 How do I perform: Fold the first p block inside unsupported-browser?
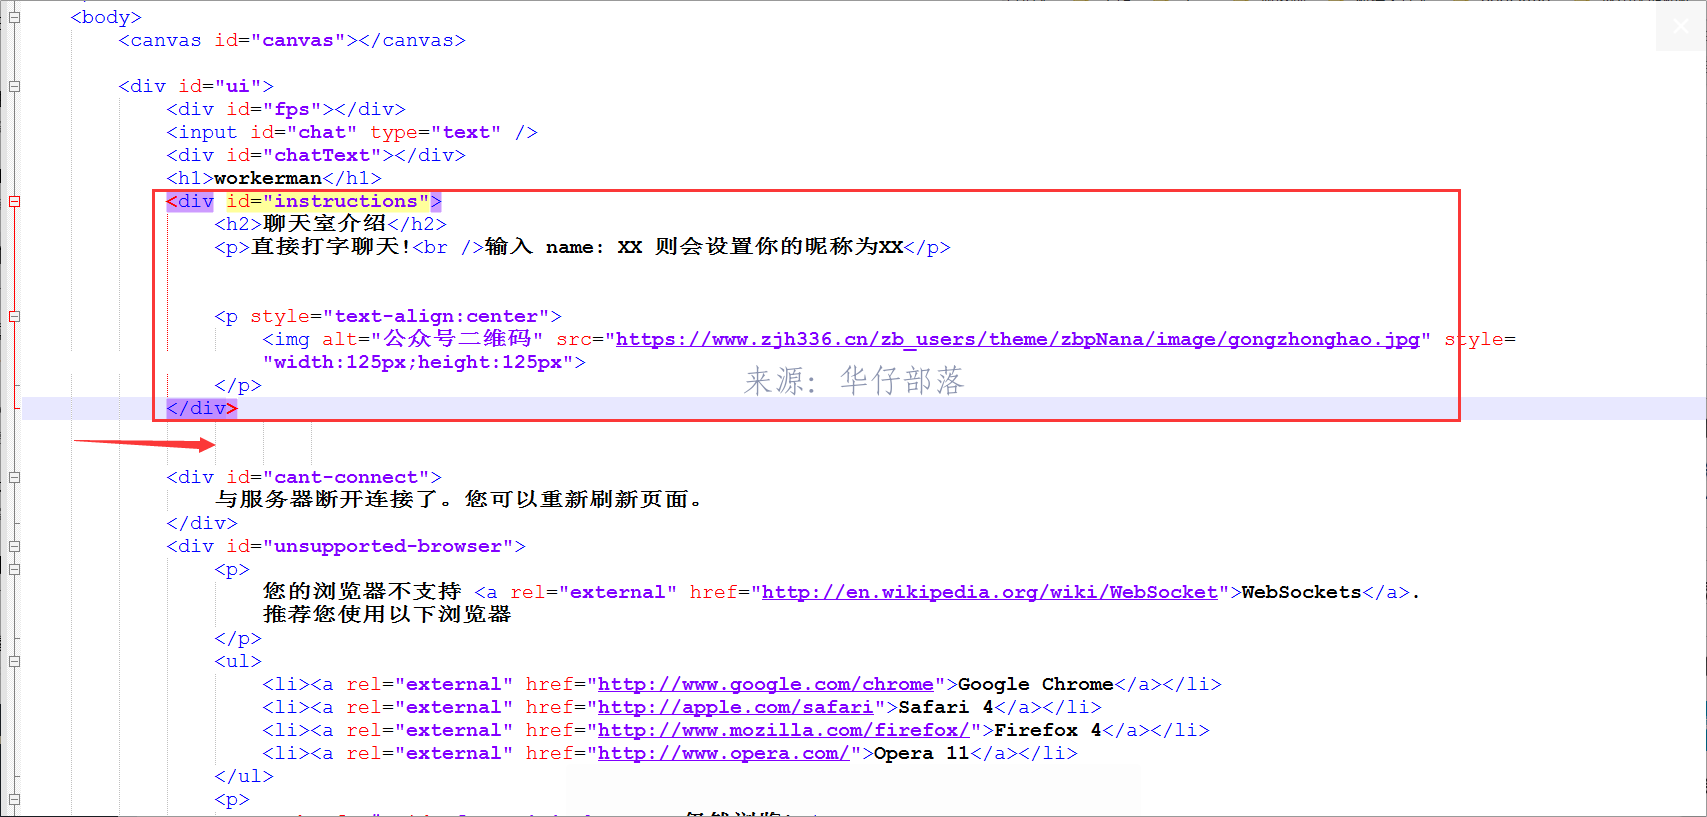14,569
